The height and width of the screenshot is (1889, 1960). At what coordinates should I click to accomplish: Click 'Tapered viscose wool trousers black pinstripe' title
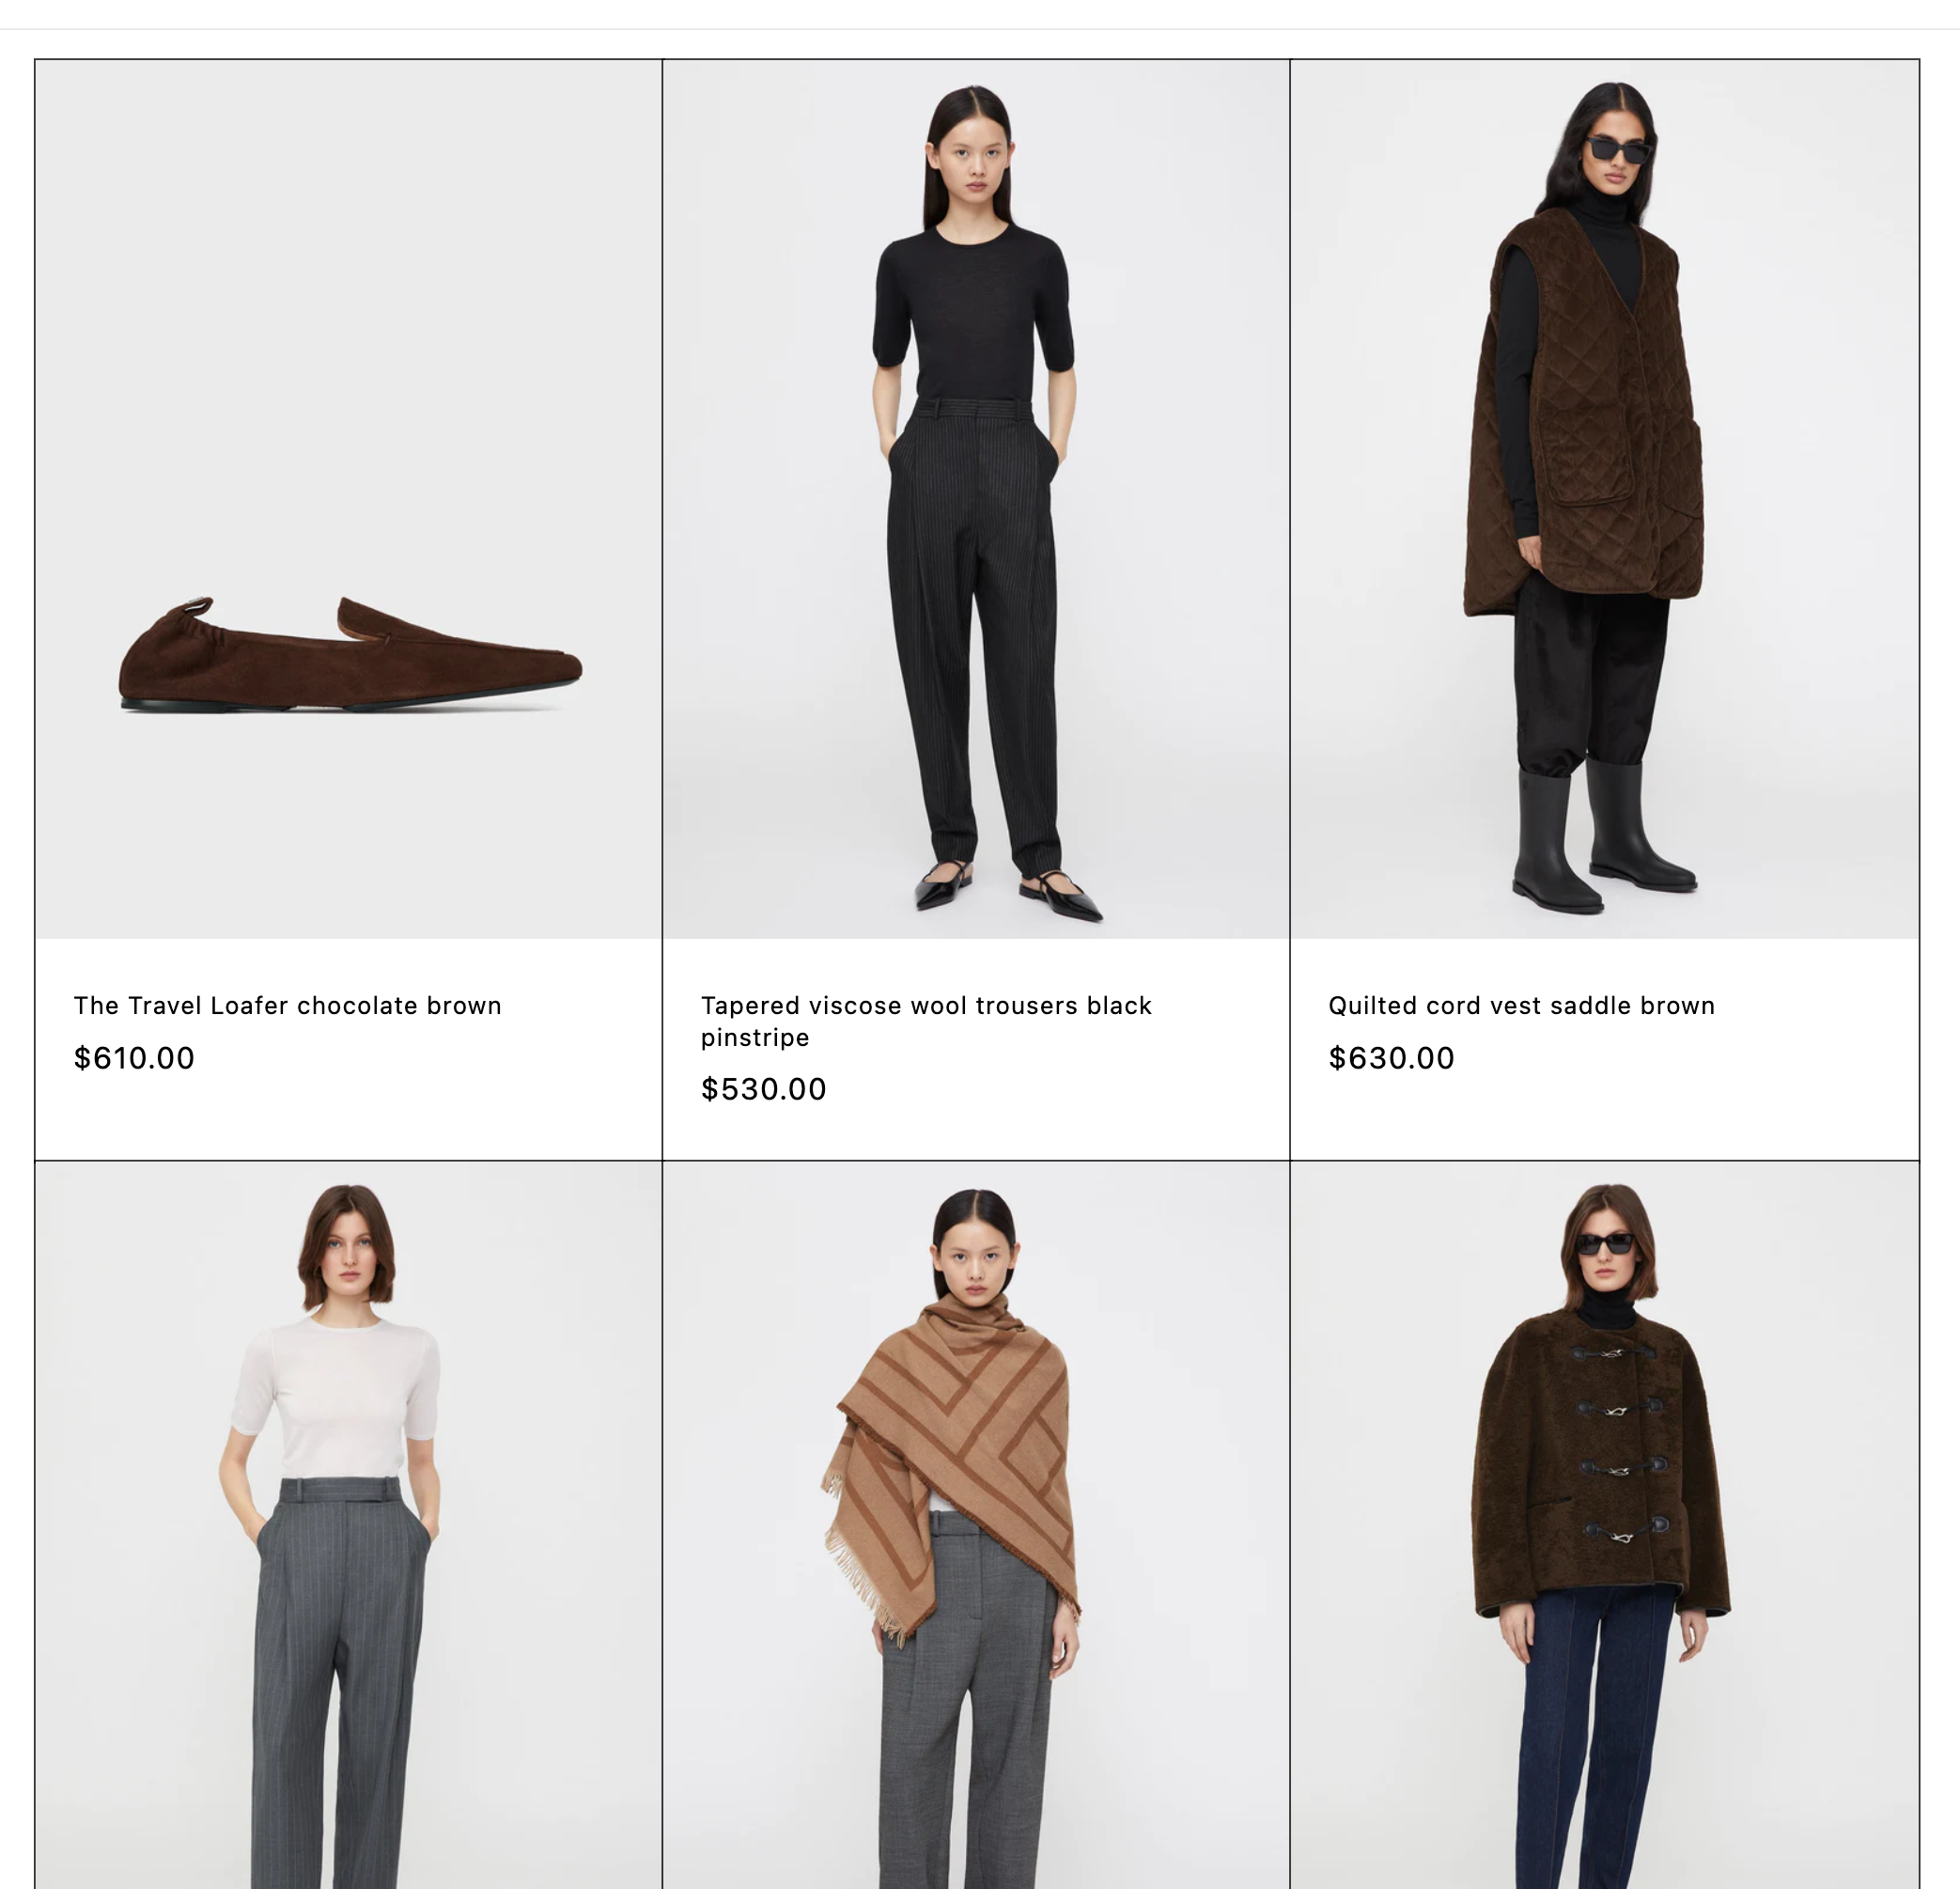tap(926, 1021)
